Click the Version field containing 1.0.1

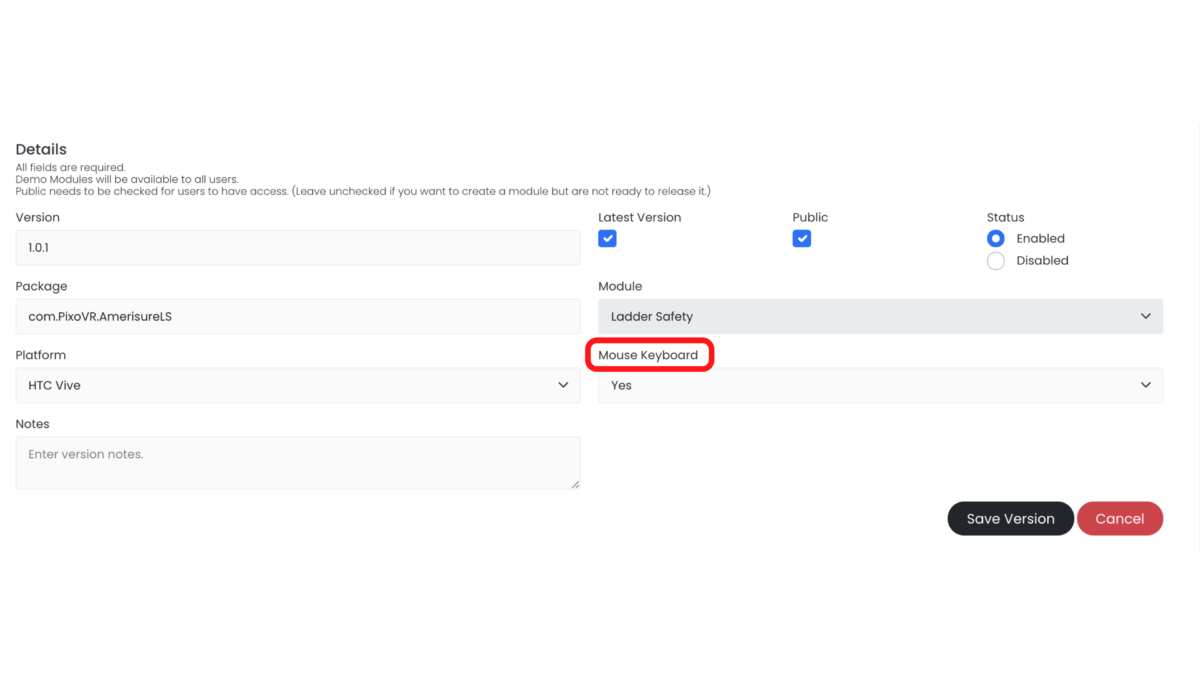coord(297,247)
